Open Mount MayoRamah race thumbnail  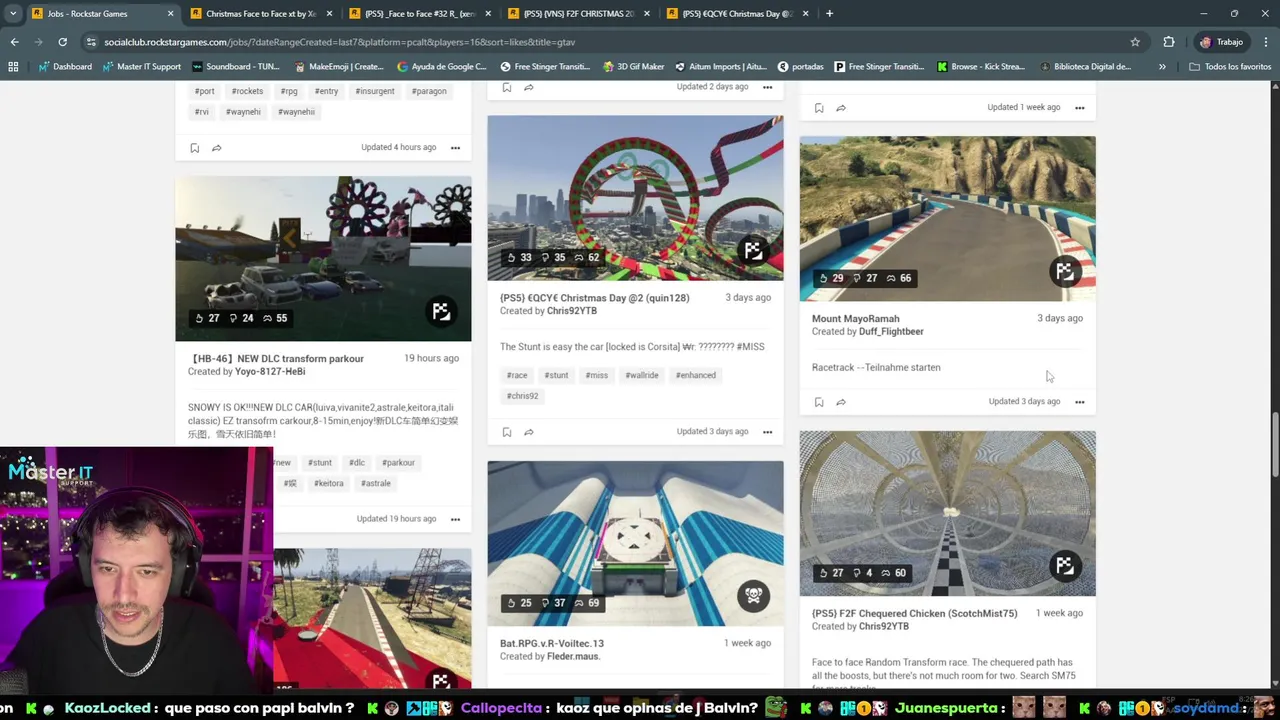point(947,218)
